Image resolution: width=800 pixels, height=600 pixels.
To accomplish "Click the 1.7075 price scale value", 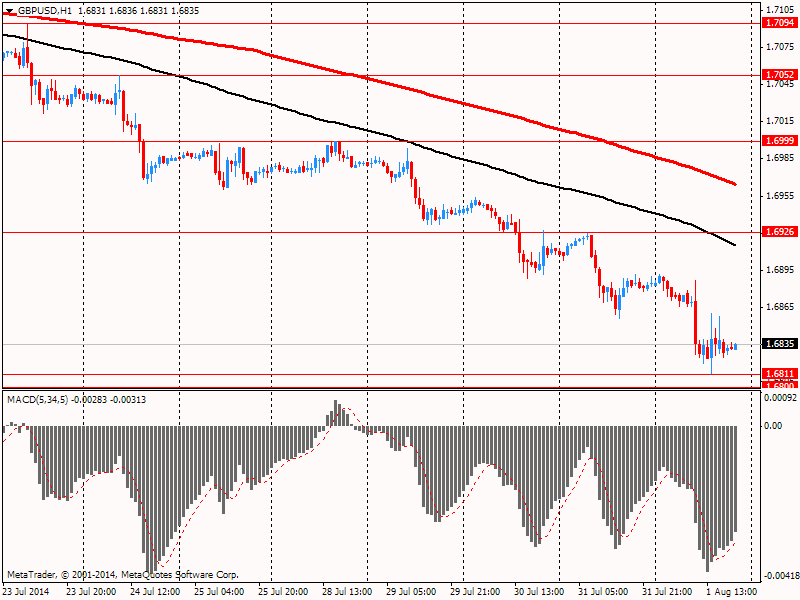I will [781, 47].
